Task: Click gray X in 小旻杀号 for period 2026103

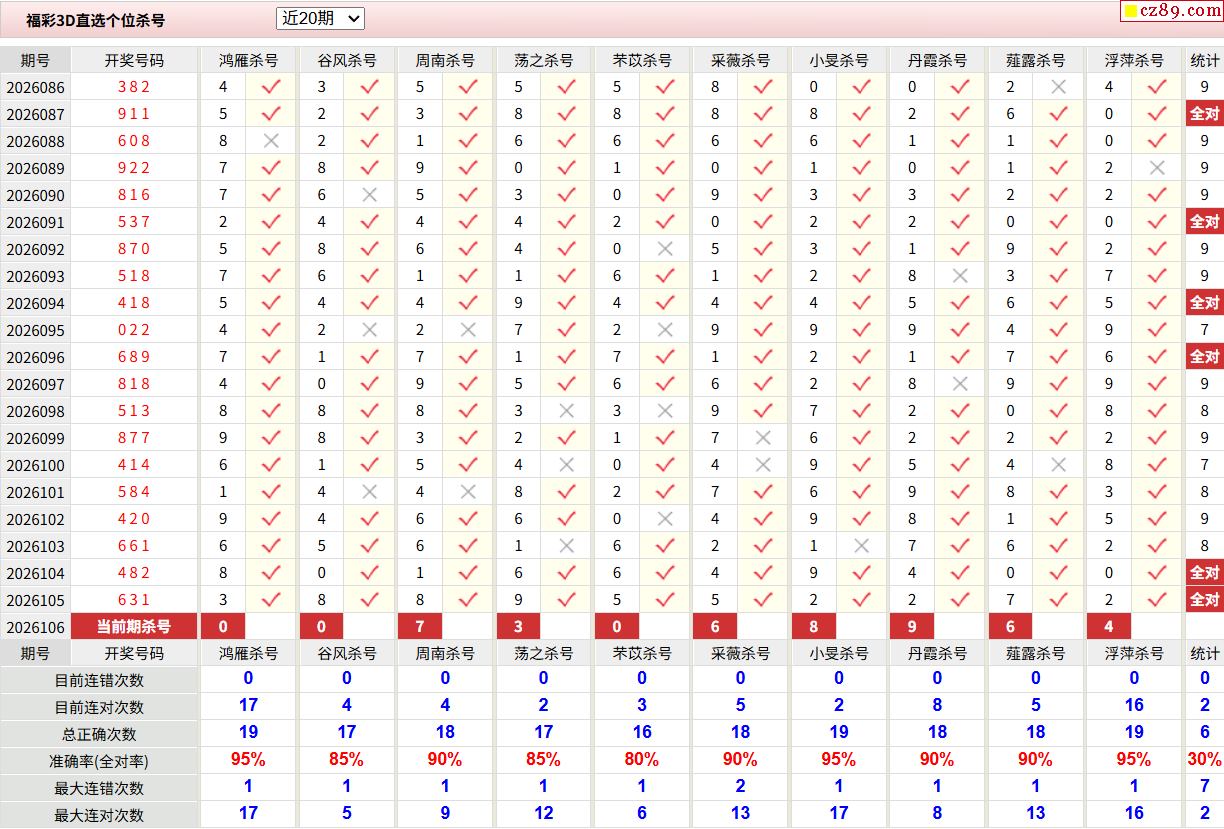Action: 861,546
